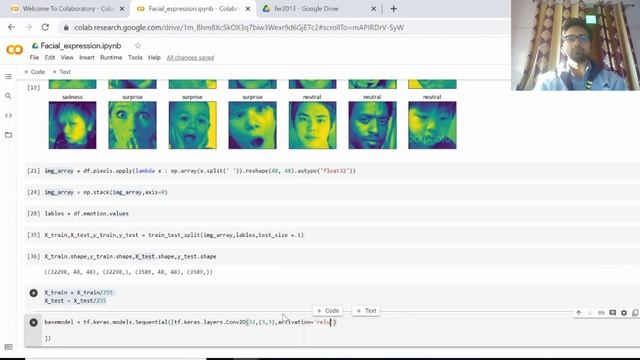The height and width of the screenshot is (360, 640).
Task: Open the Runtime menu
Action: click(111, 58)
